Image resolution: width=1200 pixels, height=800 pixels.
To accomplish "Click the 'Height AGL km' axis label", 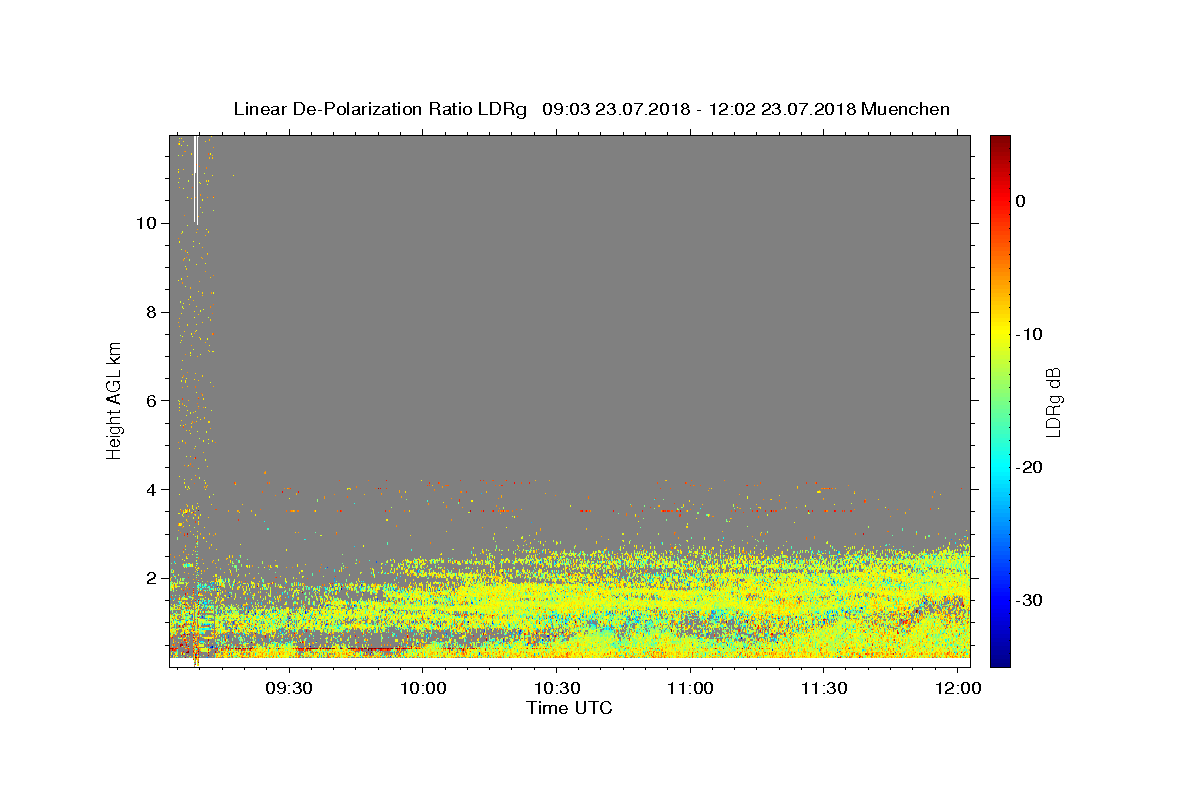I will (115, 399).
